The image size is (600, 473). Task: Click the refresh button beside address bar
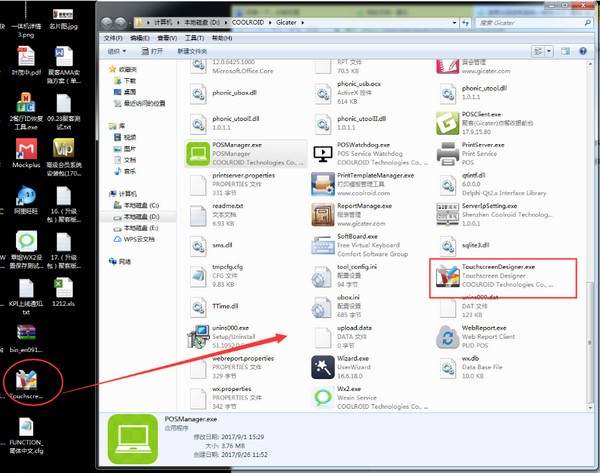(x=465, y=23)
